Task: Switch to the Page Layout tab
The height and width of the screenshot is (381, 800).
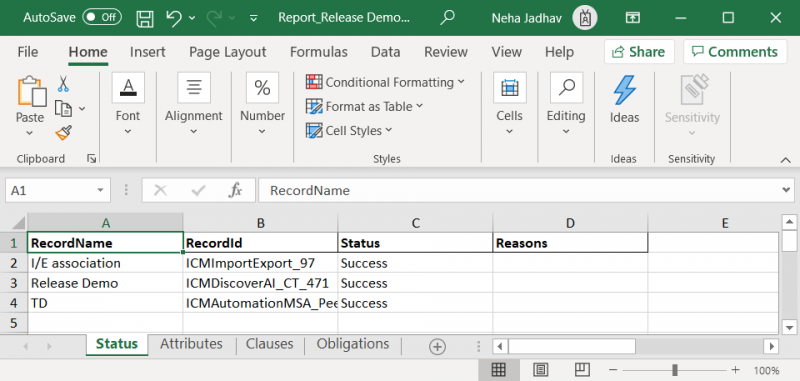Action: pos(228,52)
